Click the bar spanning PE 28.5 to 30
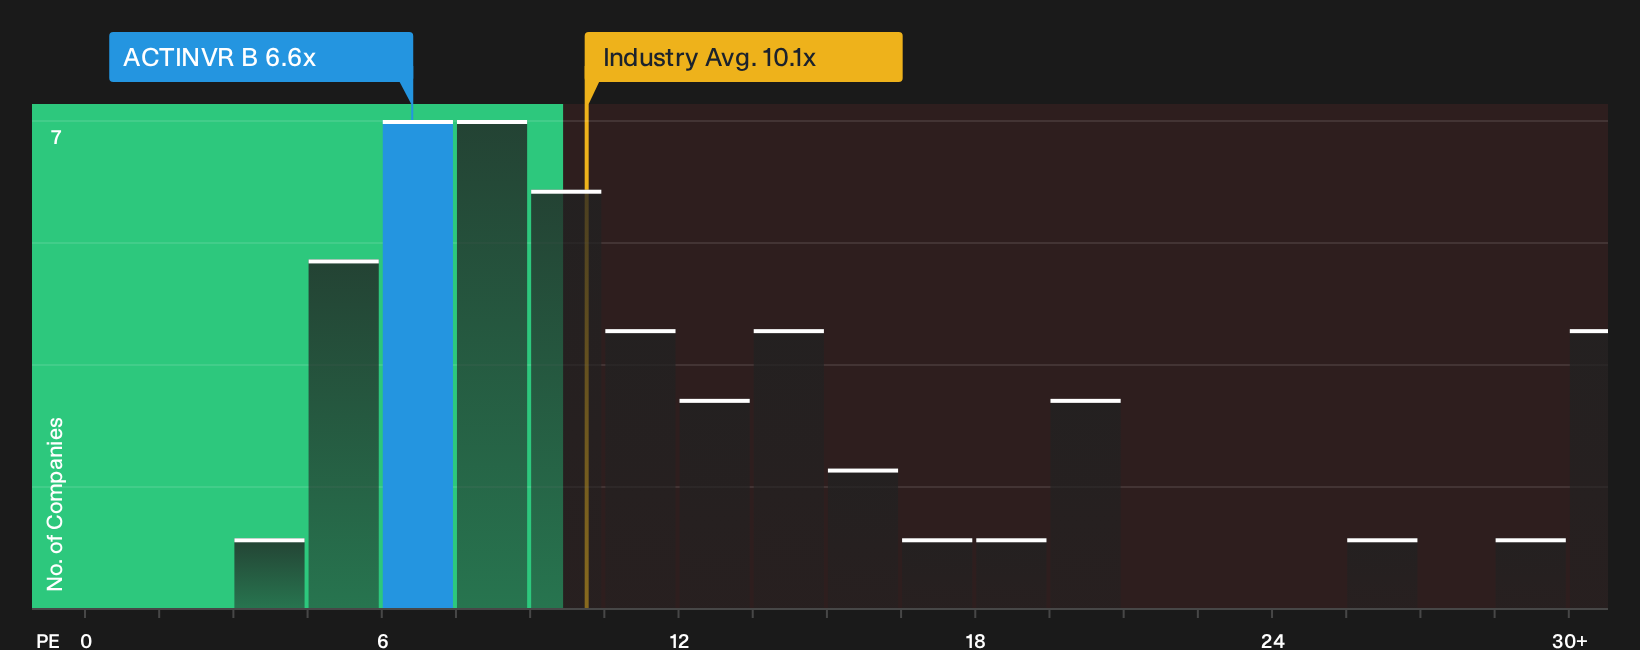The width and height of the screenshot is (1640, 650). (x=1531, y=574)
